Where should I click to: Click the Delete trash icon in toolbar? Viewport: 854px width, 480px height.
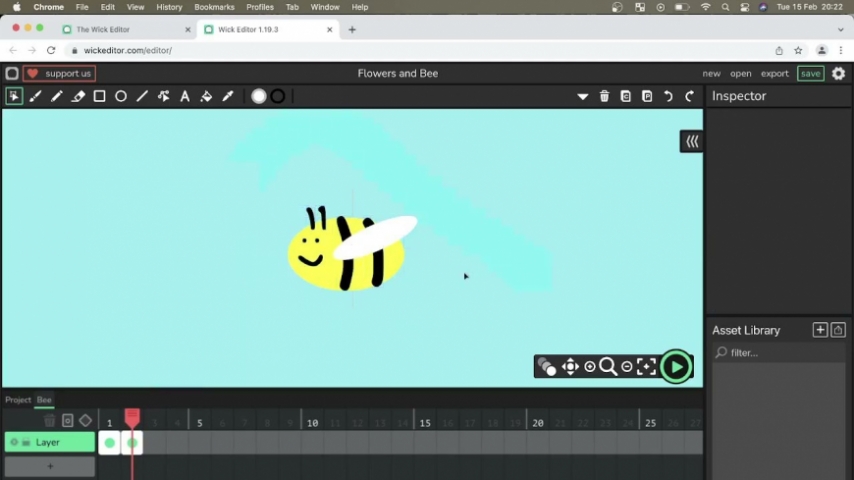[x=604, y=97]
